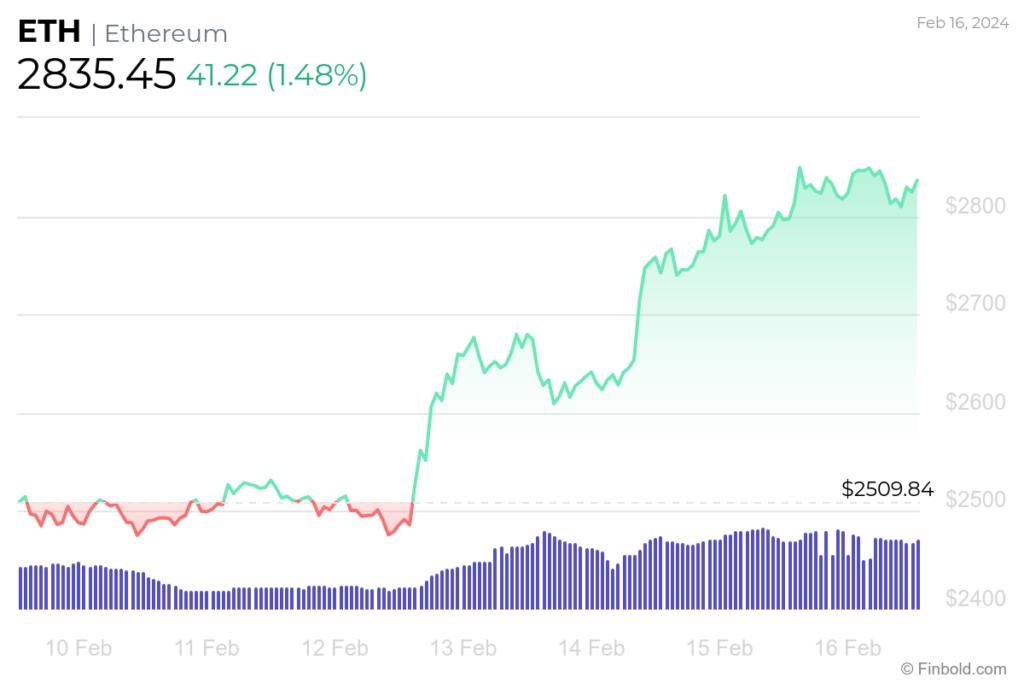The height and width of the screenshot is (683, 1024).
Task: Select the 13 Feb date marker
Action: coord(463,648)
